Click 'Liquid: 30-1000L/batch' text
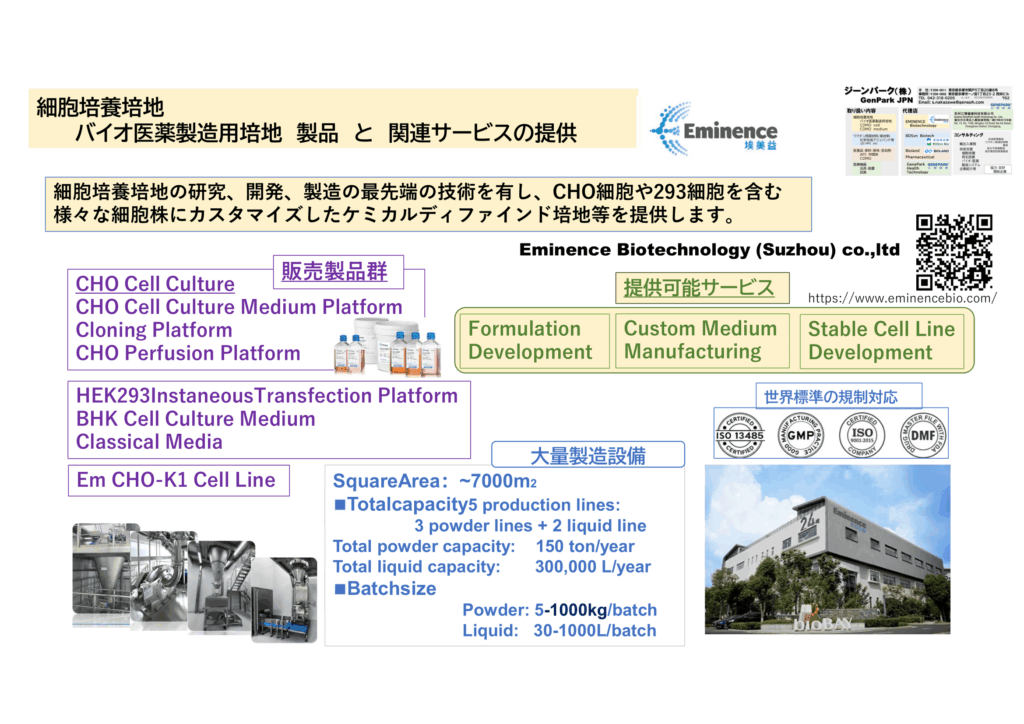 pos(560,631)
